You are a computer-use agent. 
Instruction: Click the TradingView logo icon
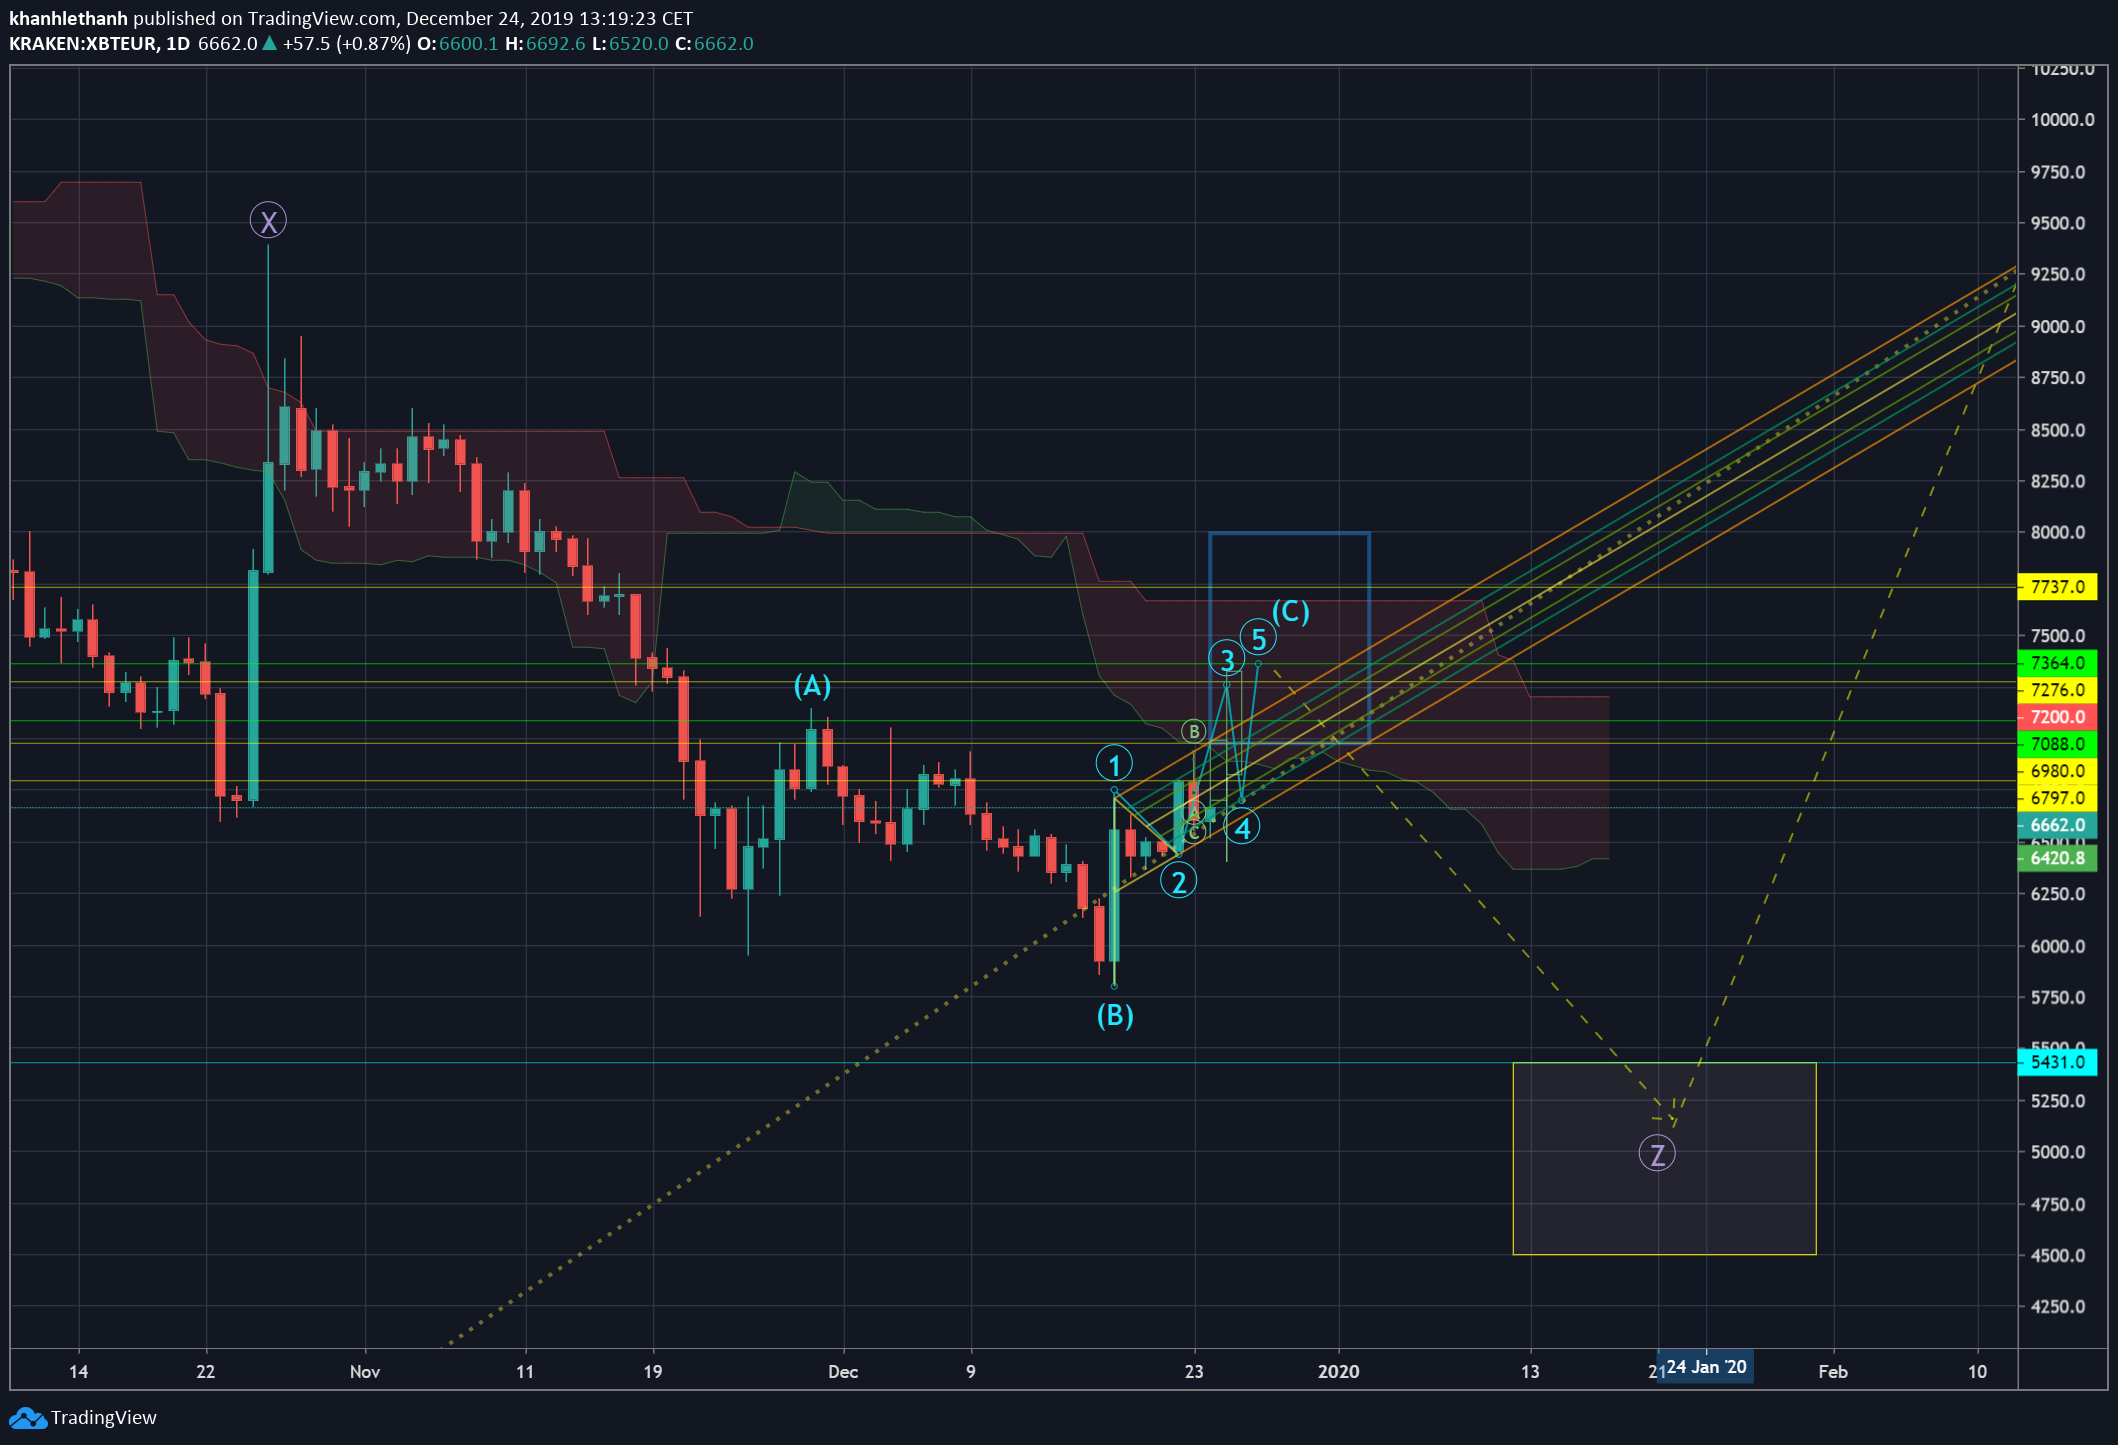pyautogui.click(x=27, y=1418)
